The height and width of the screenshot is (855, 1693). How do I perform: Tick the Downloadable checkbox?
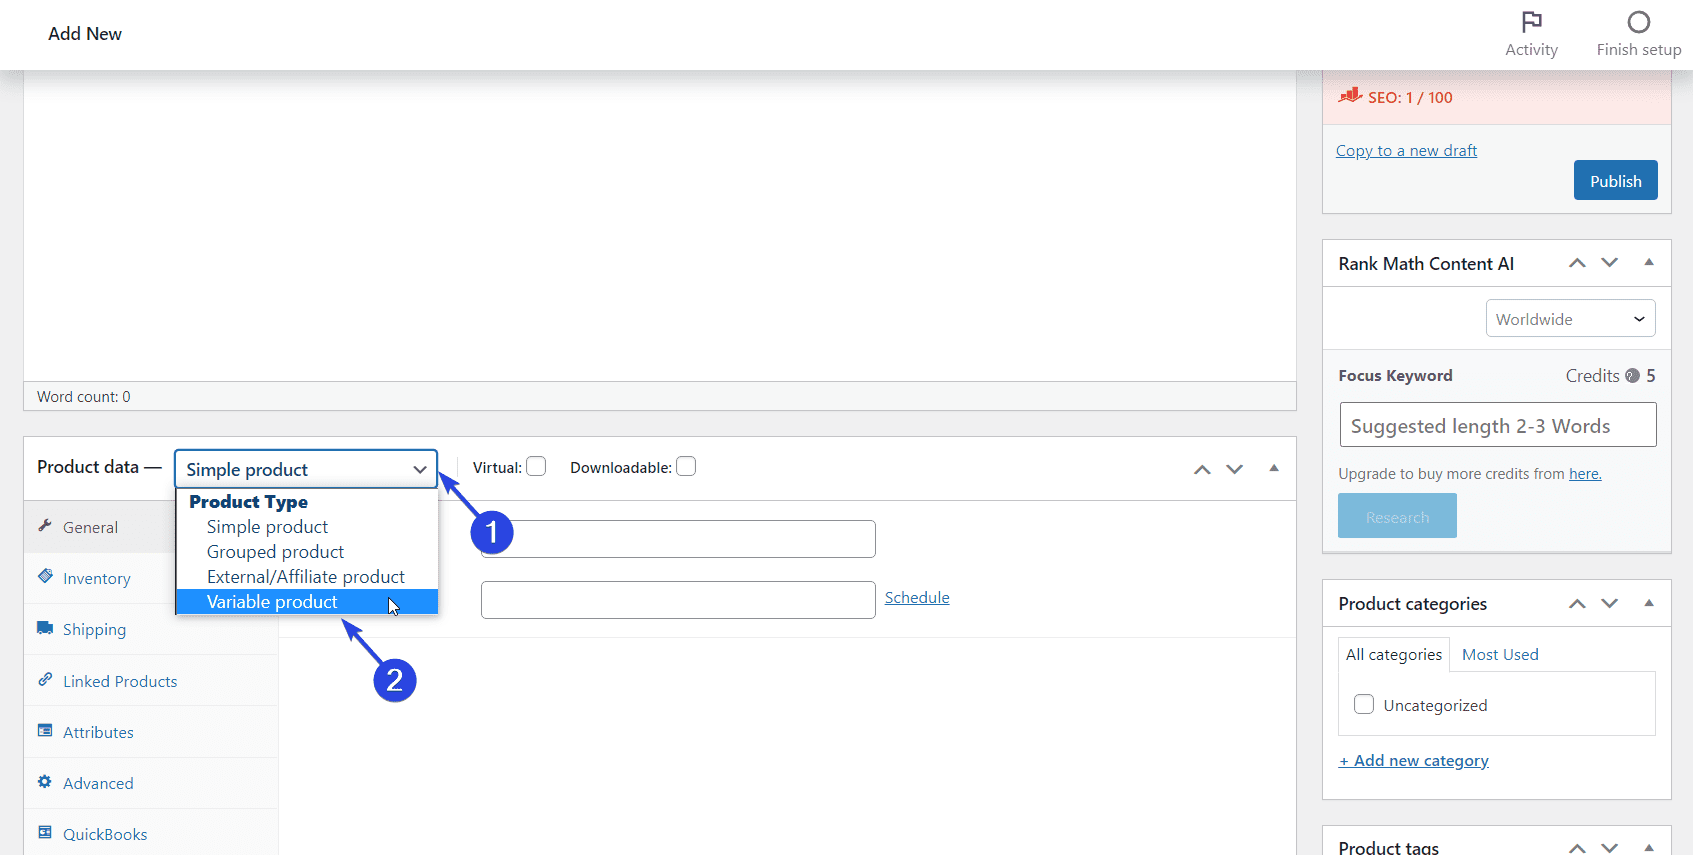[x=686, y=467]
